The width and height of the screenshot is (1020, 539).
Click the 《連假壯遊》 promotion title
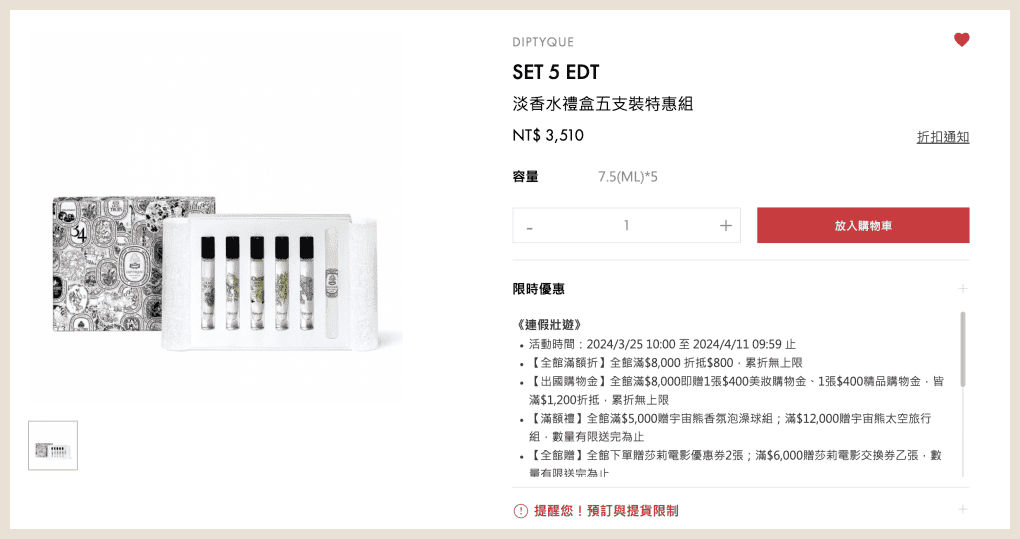547,324
